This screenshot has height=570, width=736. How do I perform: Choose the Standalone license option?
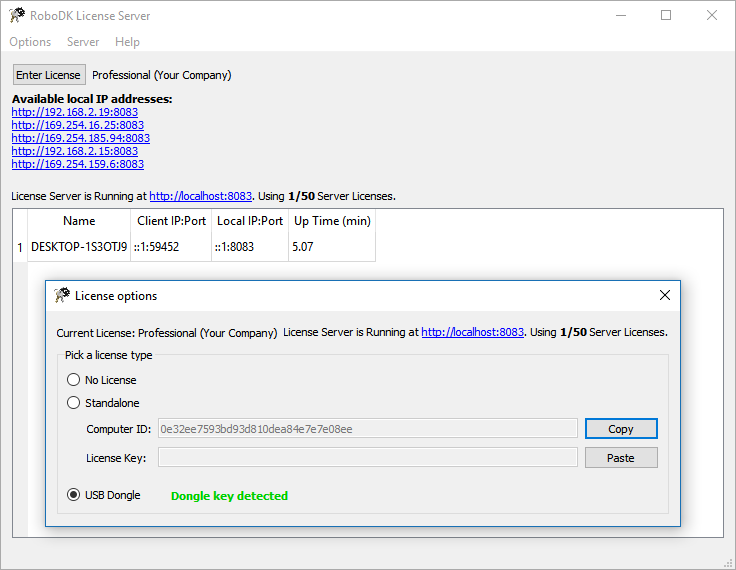coord(74,403)
